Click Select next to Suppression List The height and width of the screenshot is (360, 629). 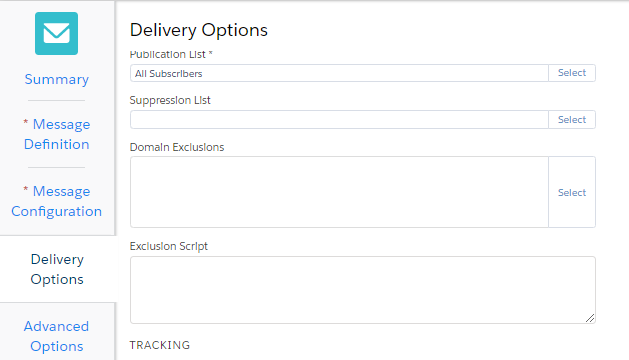(572, 120)
